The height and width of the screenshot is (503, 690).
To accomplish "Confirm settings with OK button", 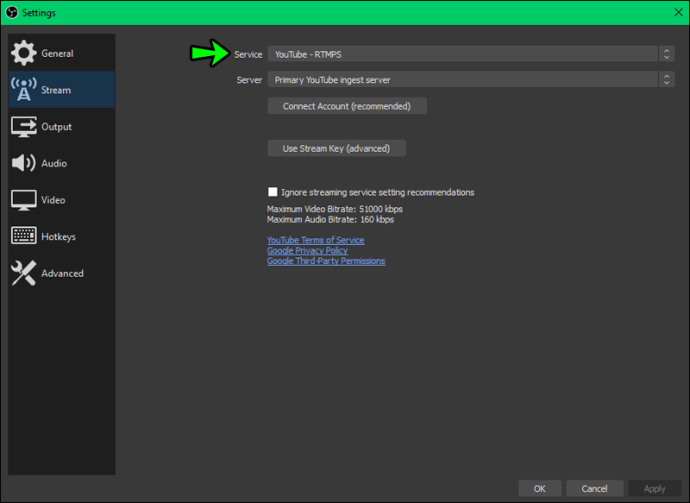I will point(540,488).
